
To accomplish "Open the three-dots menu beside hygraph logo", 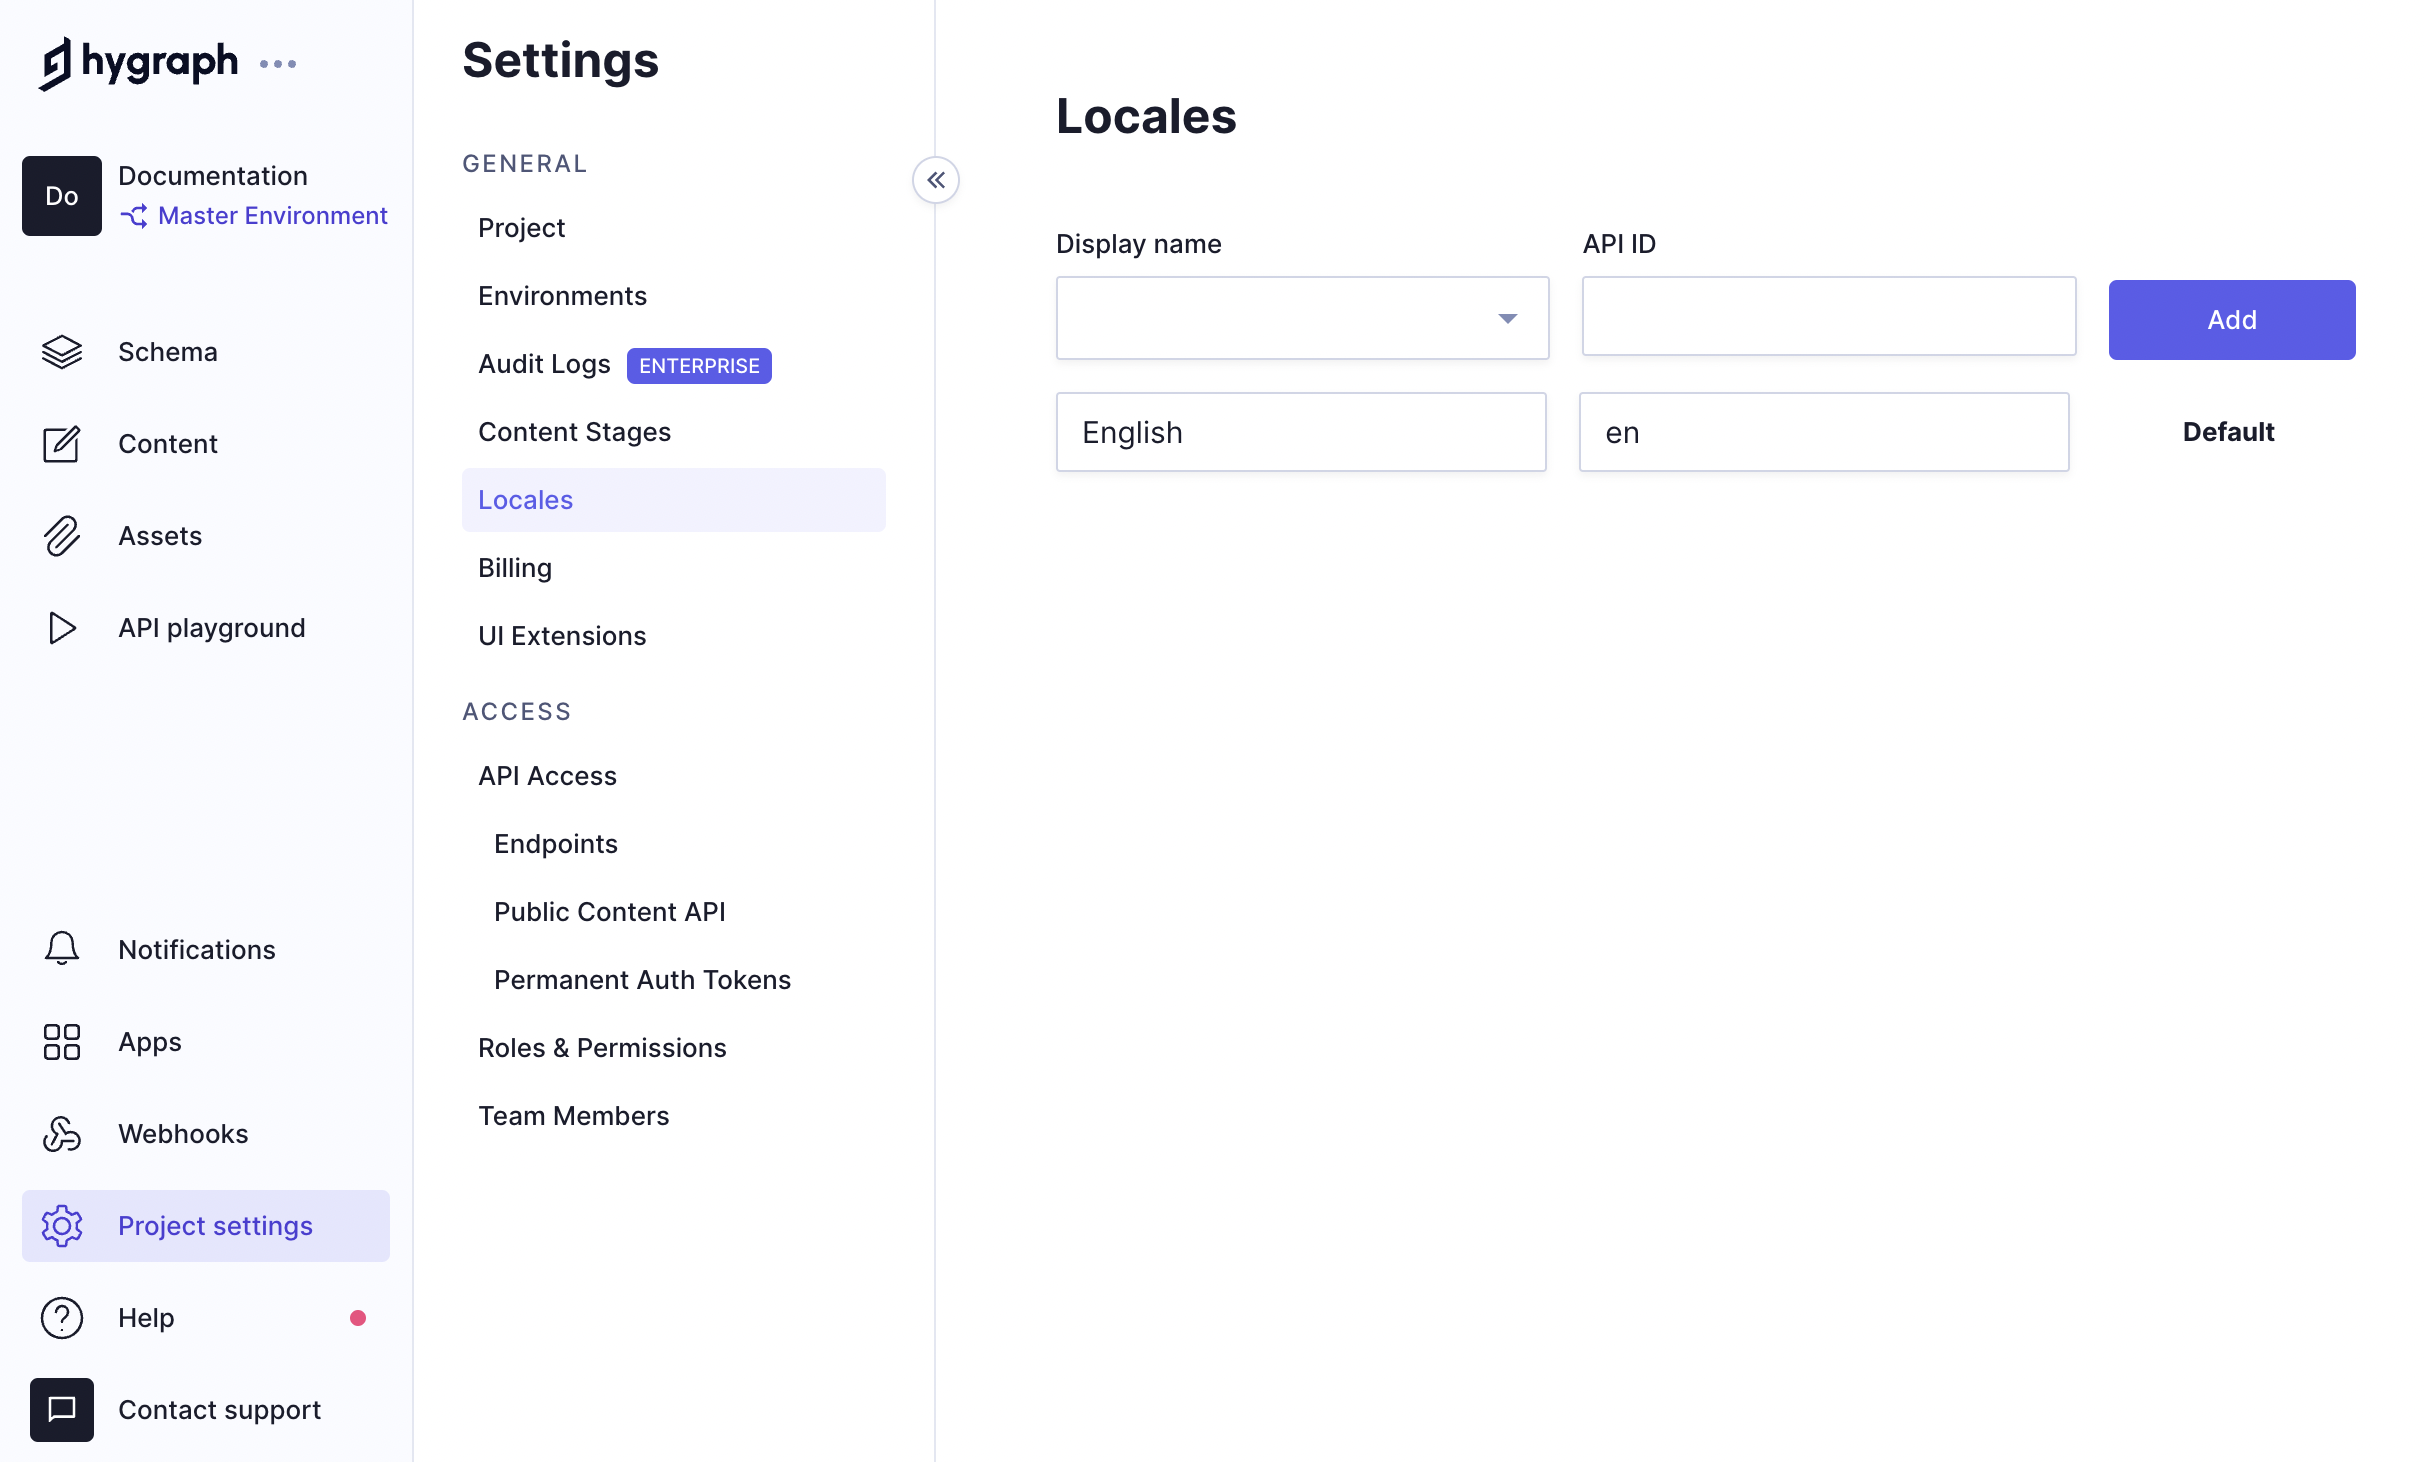I will tap(278, 64).
